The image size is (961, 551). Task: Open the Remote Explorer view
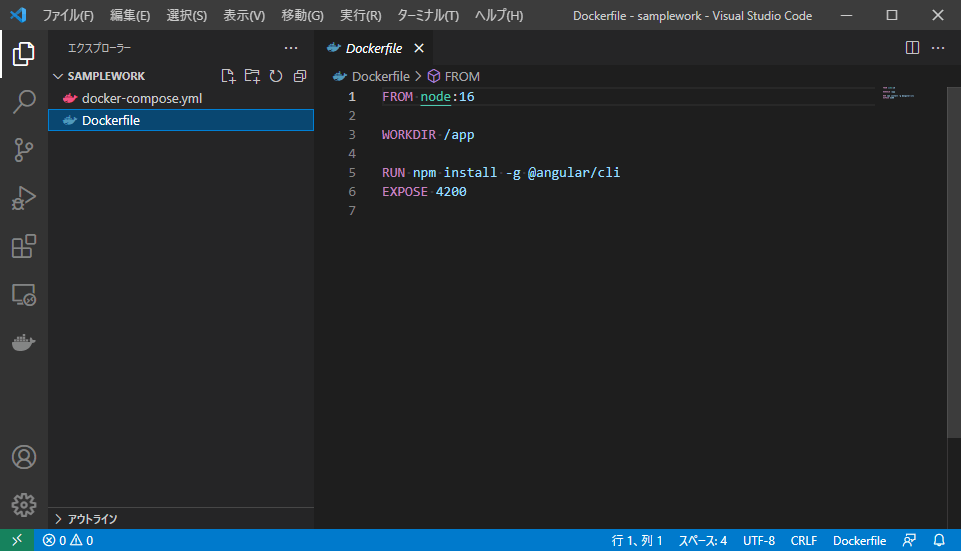tap(23, 295)
